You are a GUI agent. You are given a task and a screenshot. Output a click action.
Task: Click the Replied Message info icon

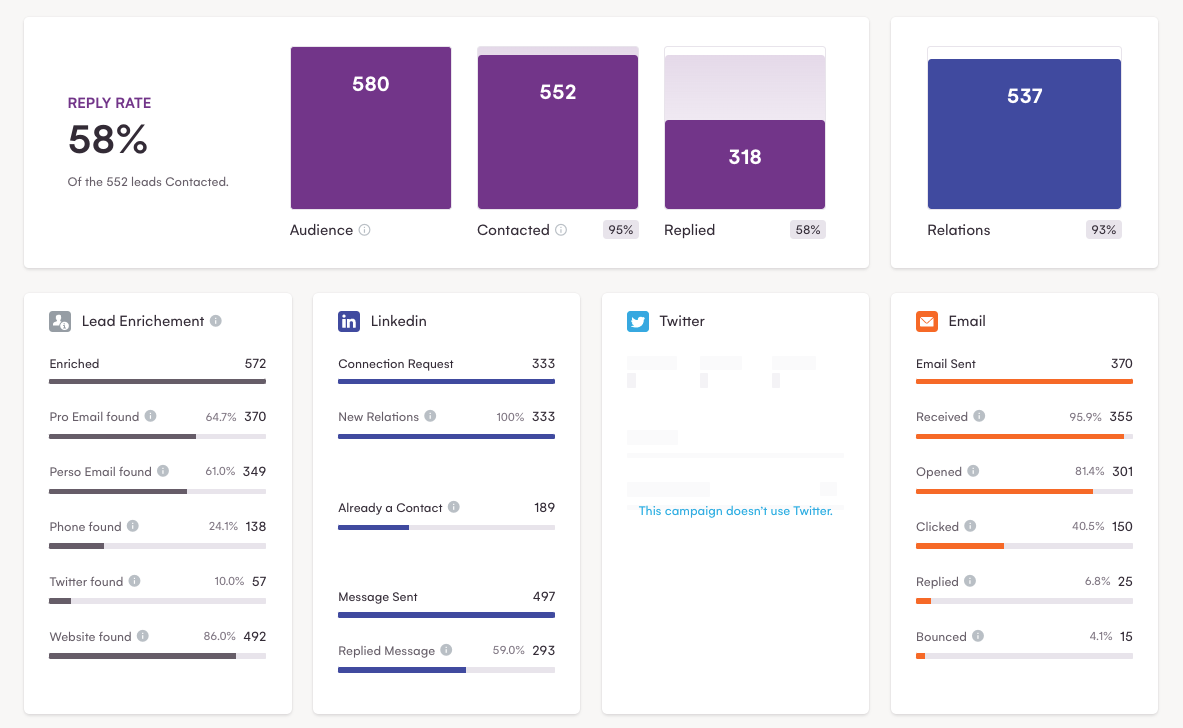point(449,650)
